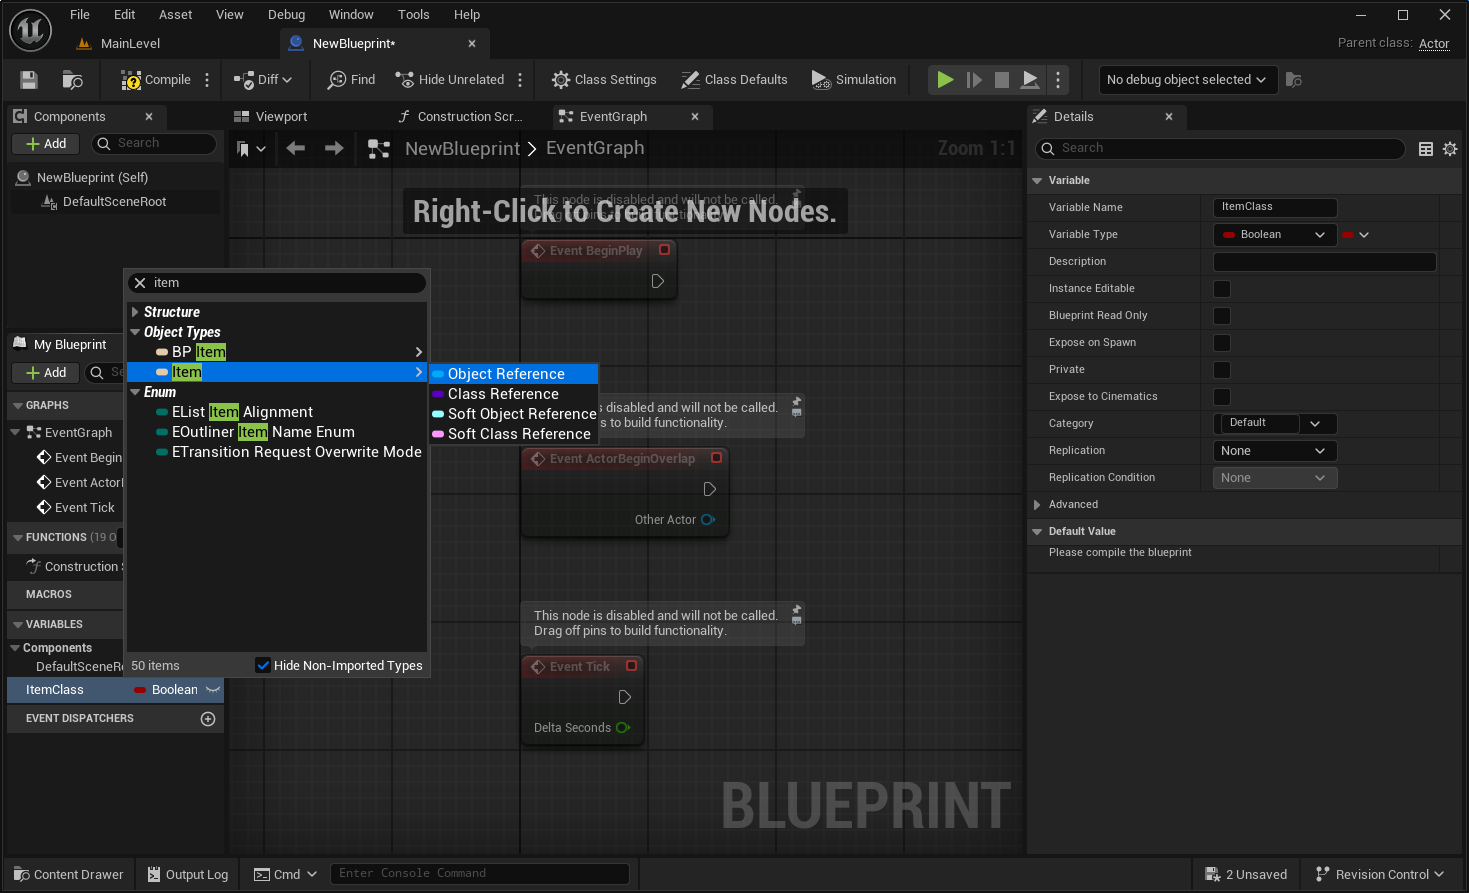Navigate forward in graph history
This screenshot has height=893, width=1469.
point(334,149)
